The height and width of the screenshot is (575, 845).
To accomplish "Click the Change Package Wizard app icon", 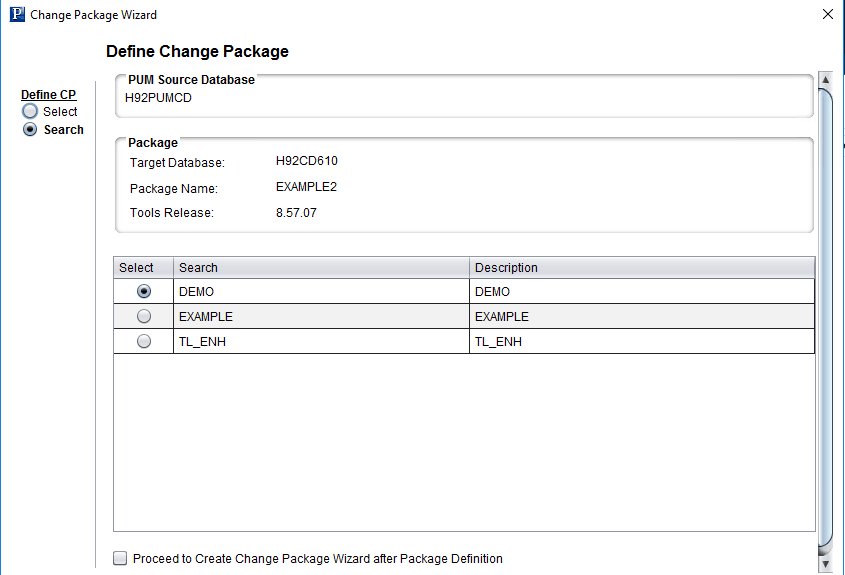I will pyautogui.click(x=17, y=15).
